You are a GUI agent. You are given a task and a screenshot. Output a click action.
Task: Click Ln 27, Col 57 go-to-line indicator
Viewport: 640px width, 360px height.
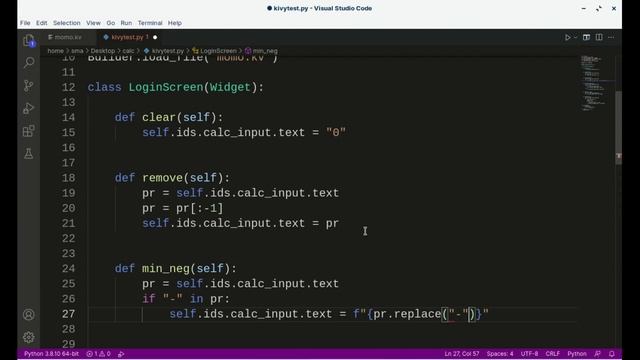[x=462, y=354]
